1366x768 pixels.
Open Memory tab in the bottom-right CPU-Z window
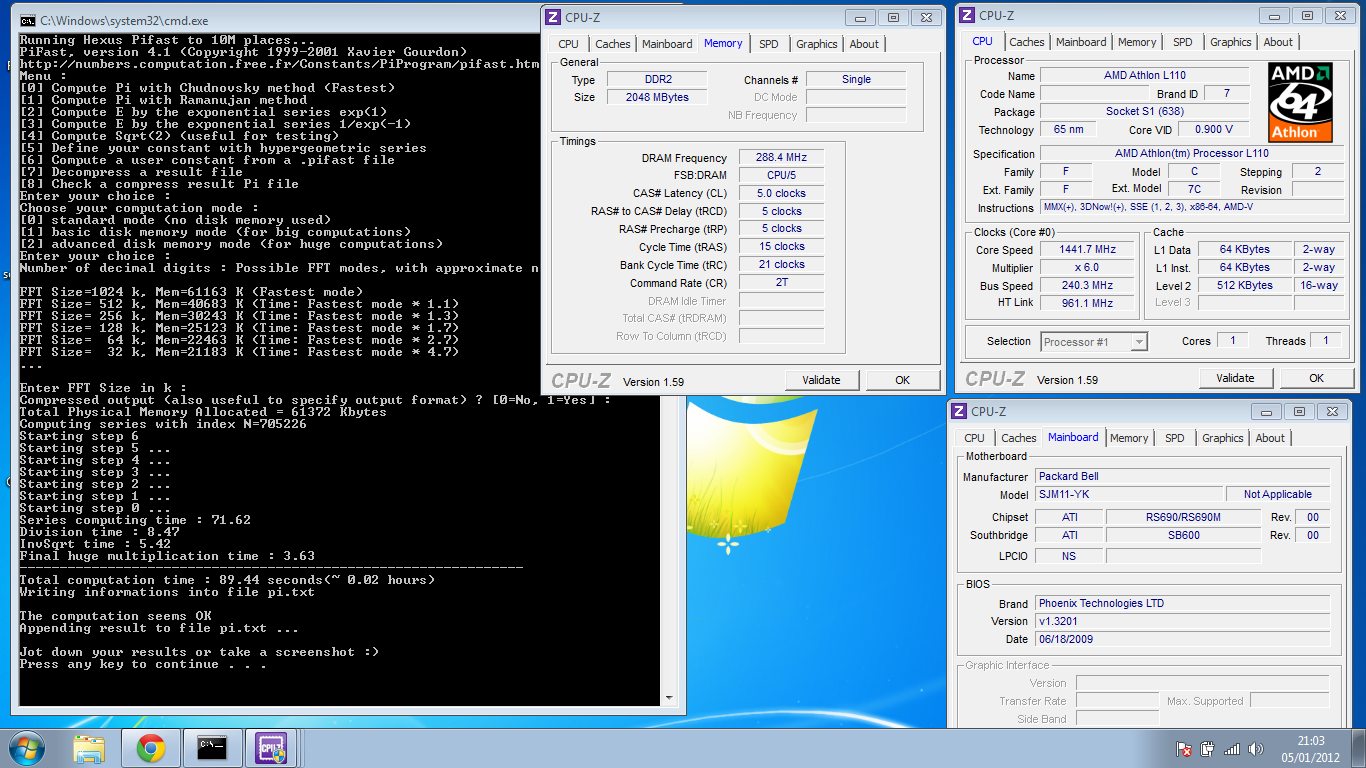[x=1129, y=438]
